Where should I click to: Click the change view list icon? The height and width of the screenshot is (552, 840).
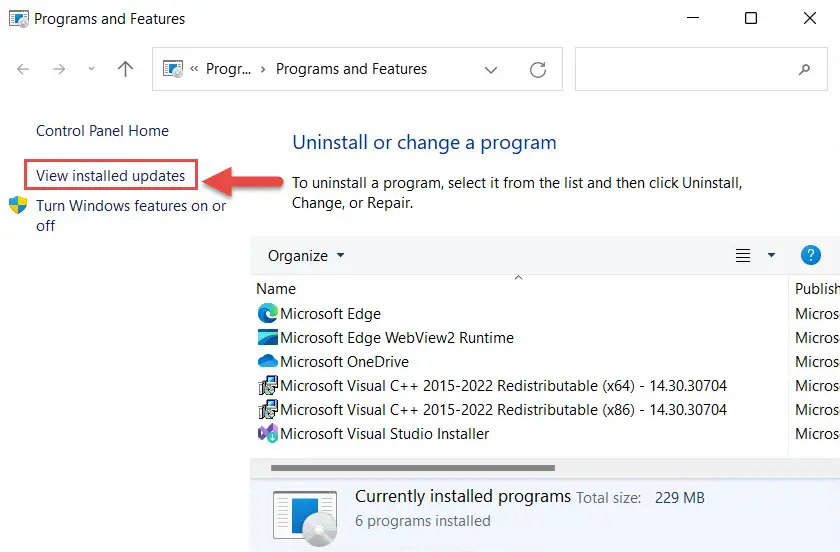click(742, 256)
